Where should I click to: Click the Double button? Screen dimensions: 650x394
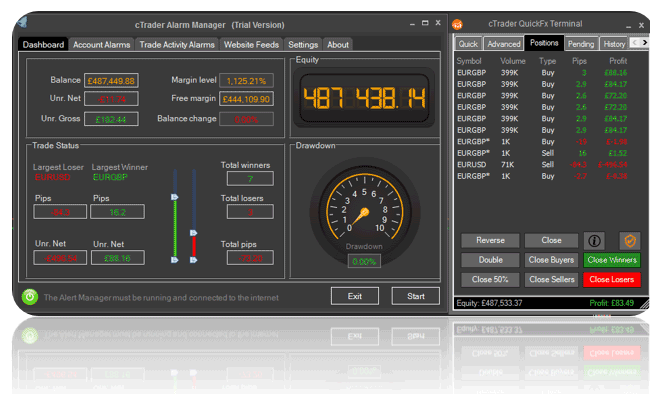point(490,260)
